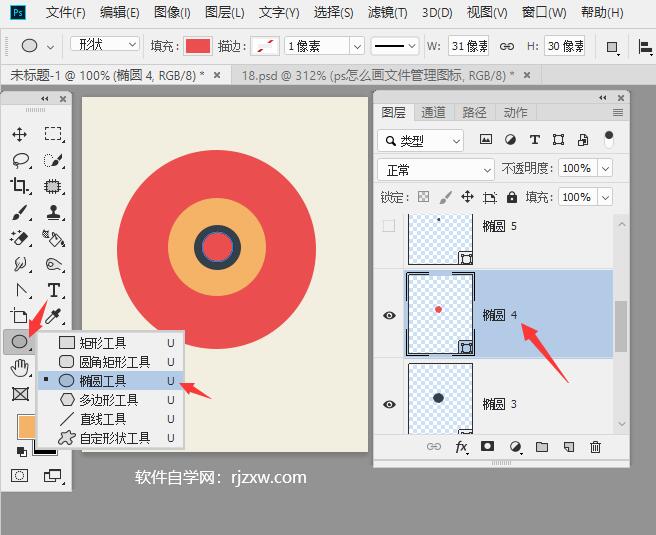This screenshot has height=535, width=656.
Task: Open stroke width 1 像素 dropdown
Action: 357,46
